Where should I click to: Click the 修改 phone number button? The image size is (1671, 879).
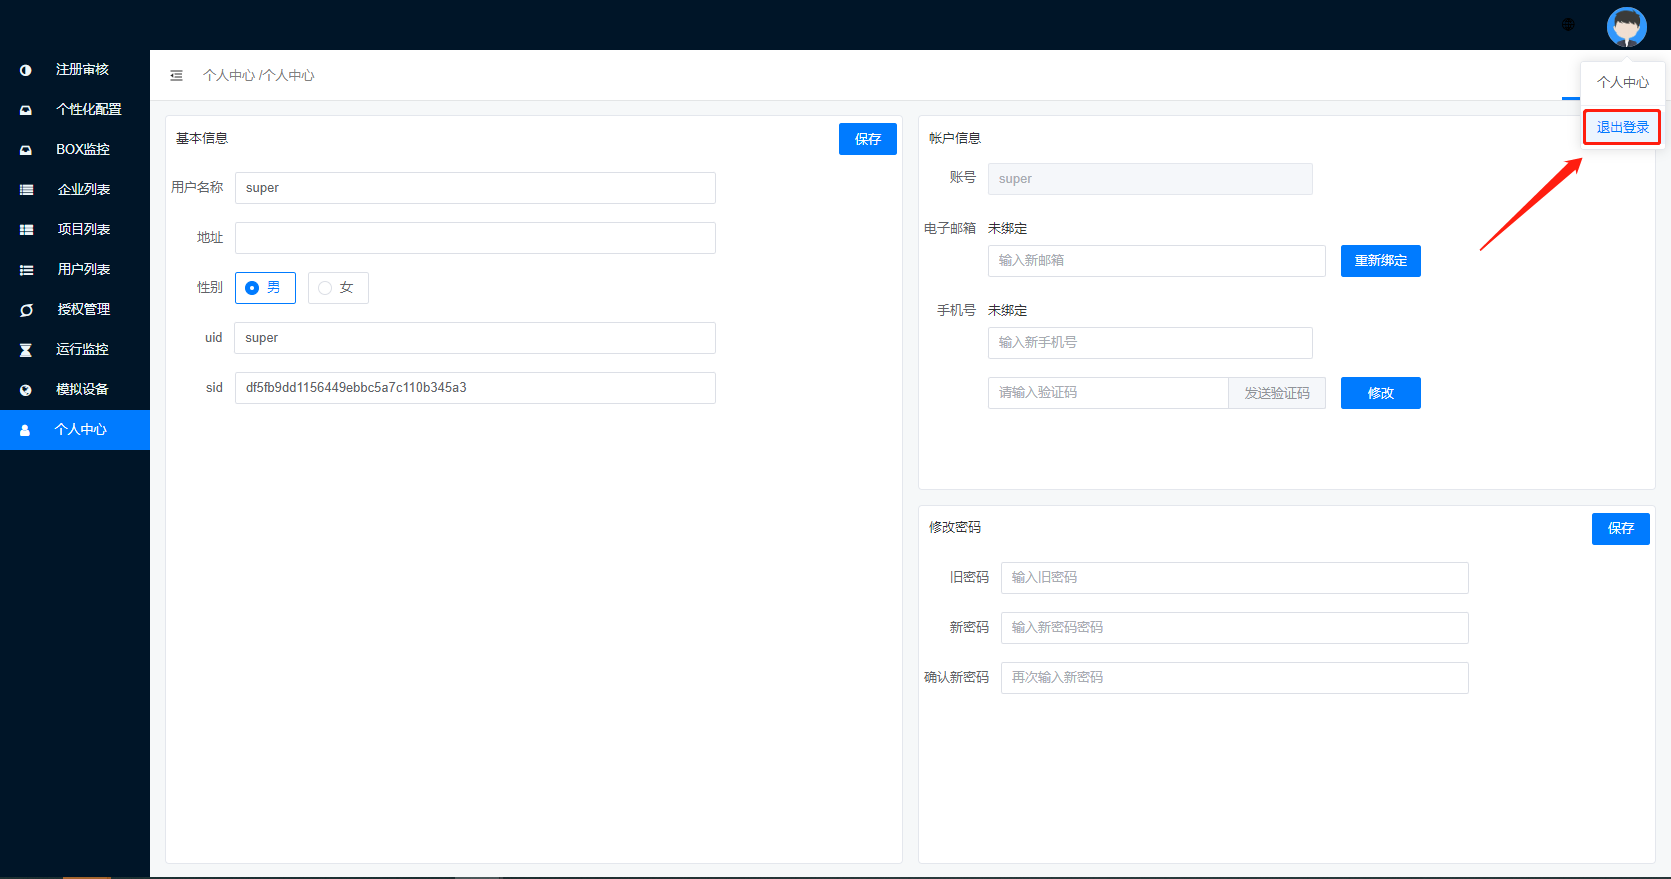tap(1380, 393)
